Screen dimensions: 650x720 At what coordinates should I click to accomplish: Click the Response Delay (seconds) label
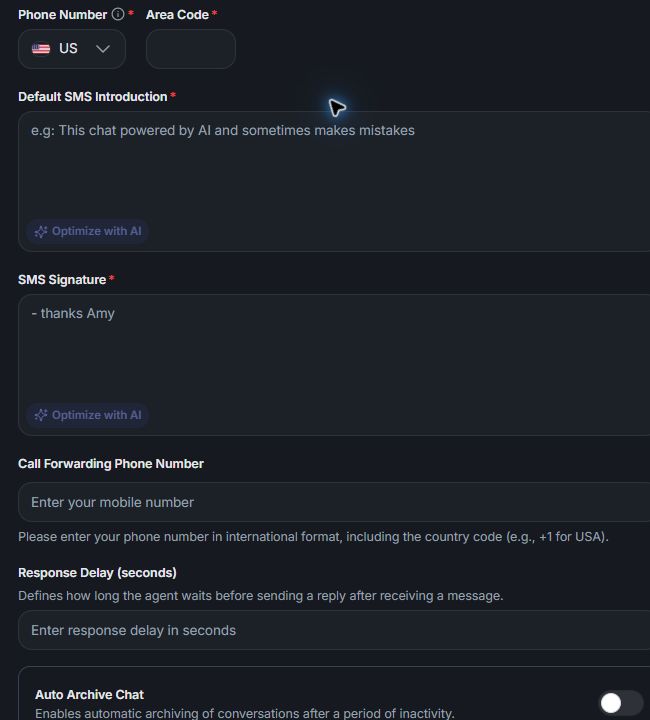pos(97,573)
